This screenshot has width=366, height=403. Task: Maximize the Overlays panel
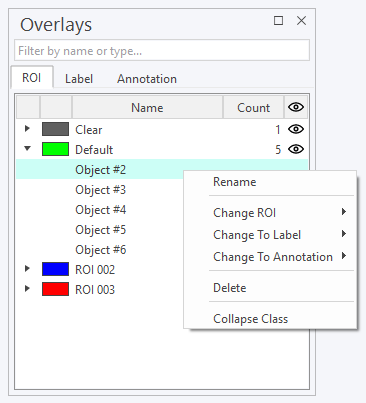278,21
